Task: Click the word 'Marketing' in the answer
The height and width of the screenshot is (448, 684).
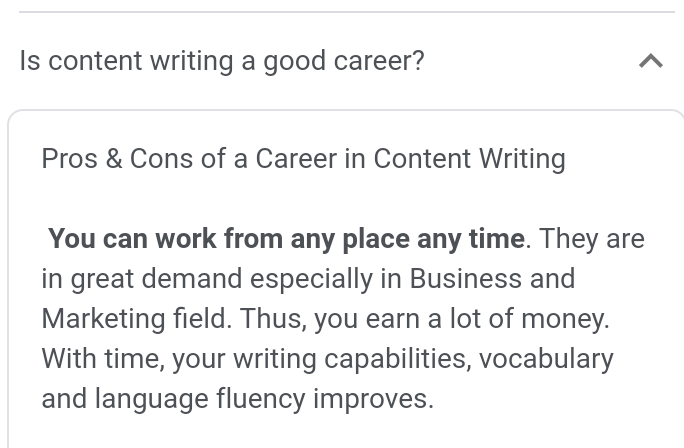Action: [x=103, y=319]
